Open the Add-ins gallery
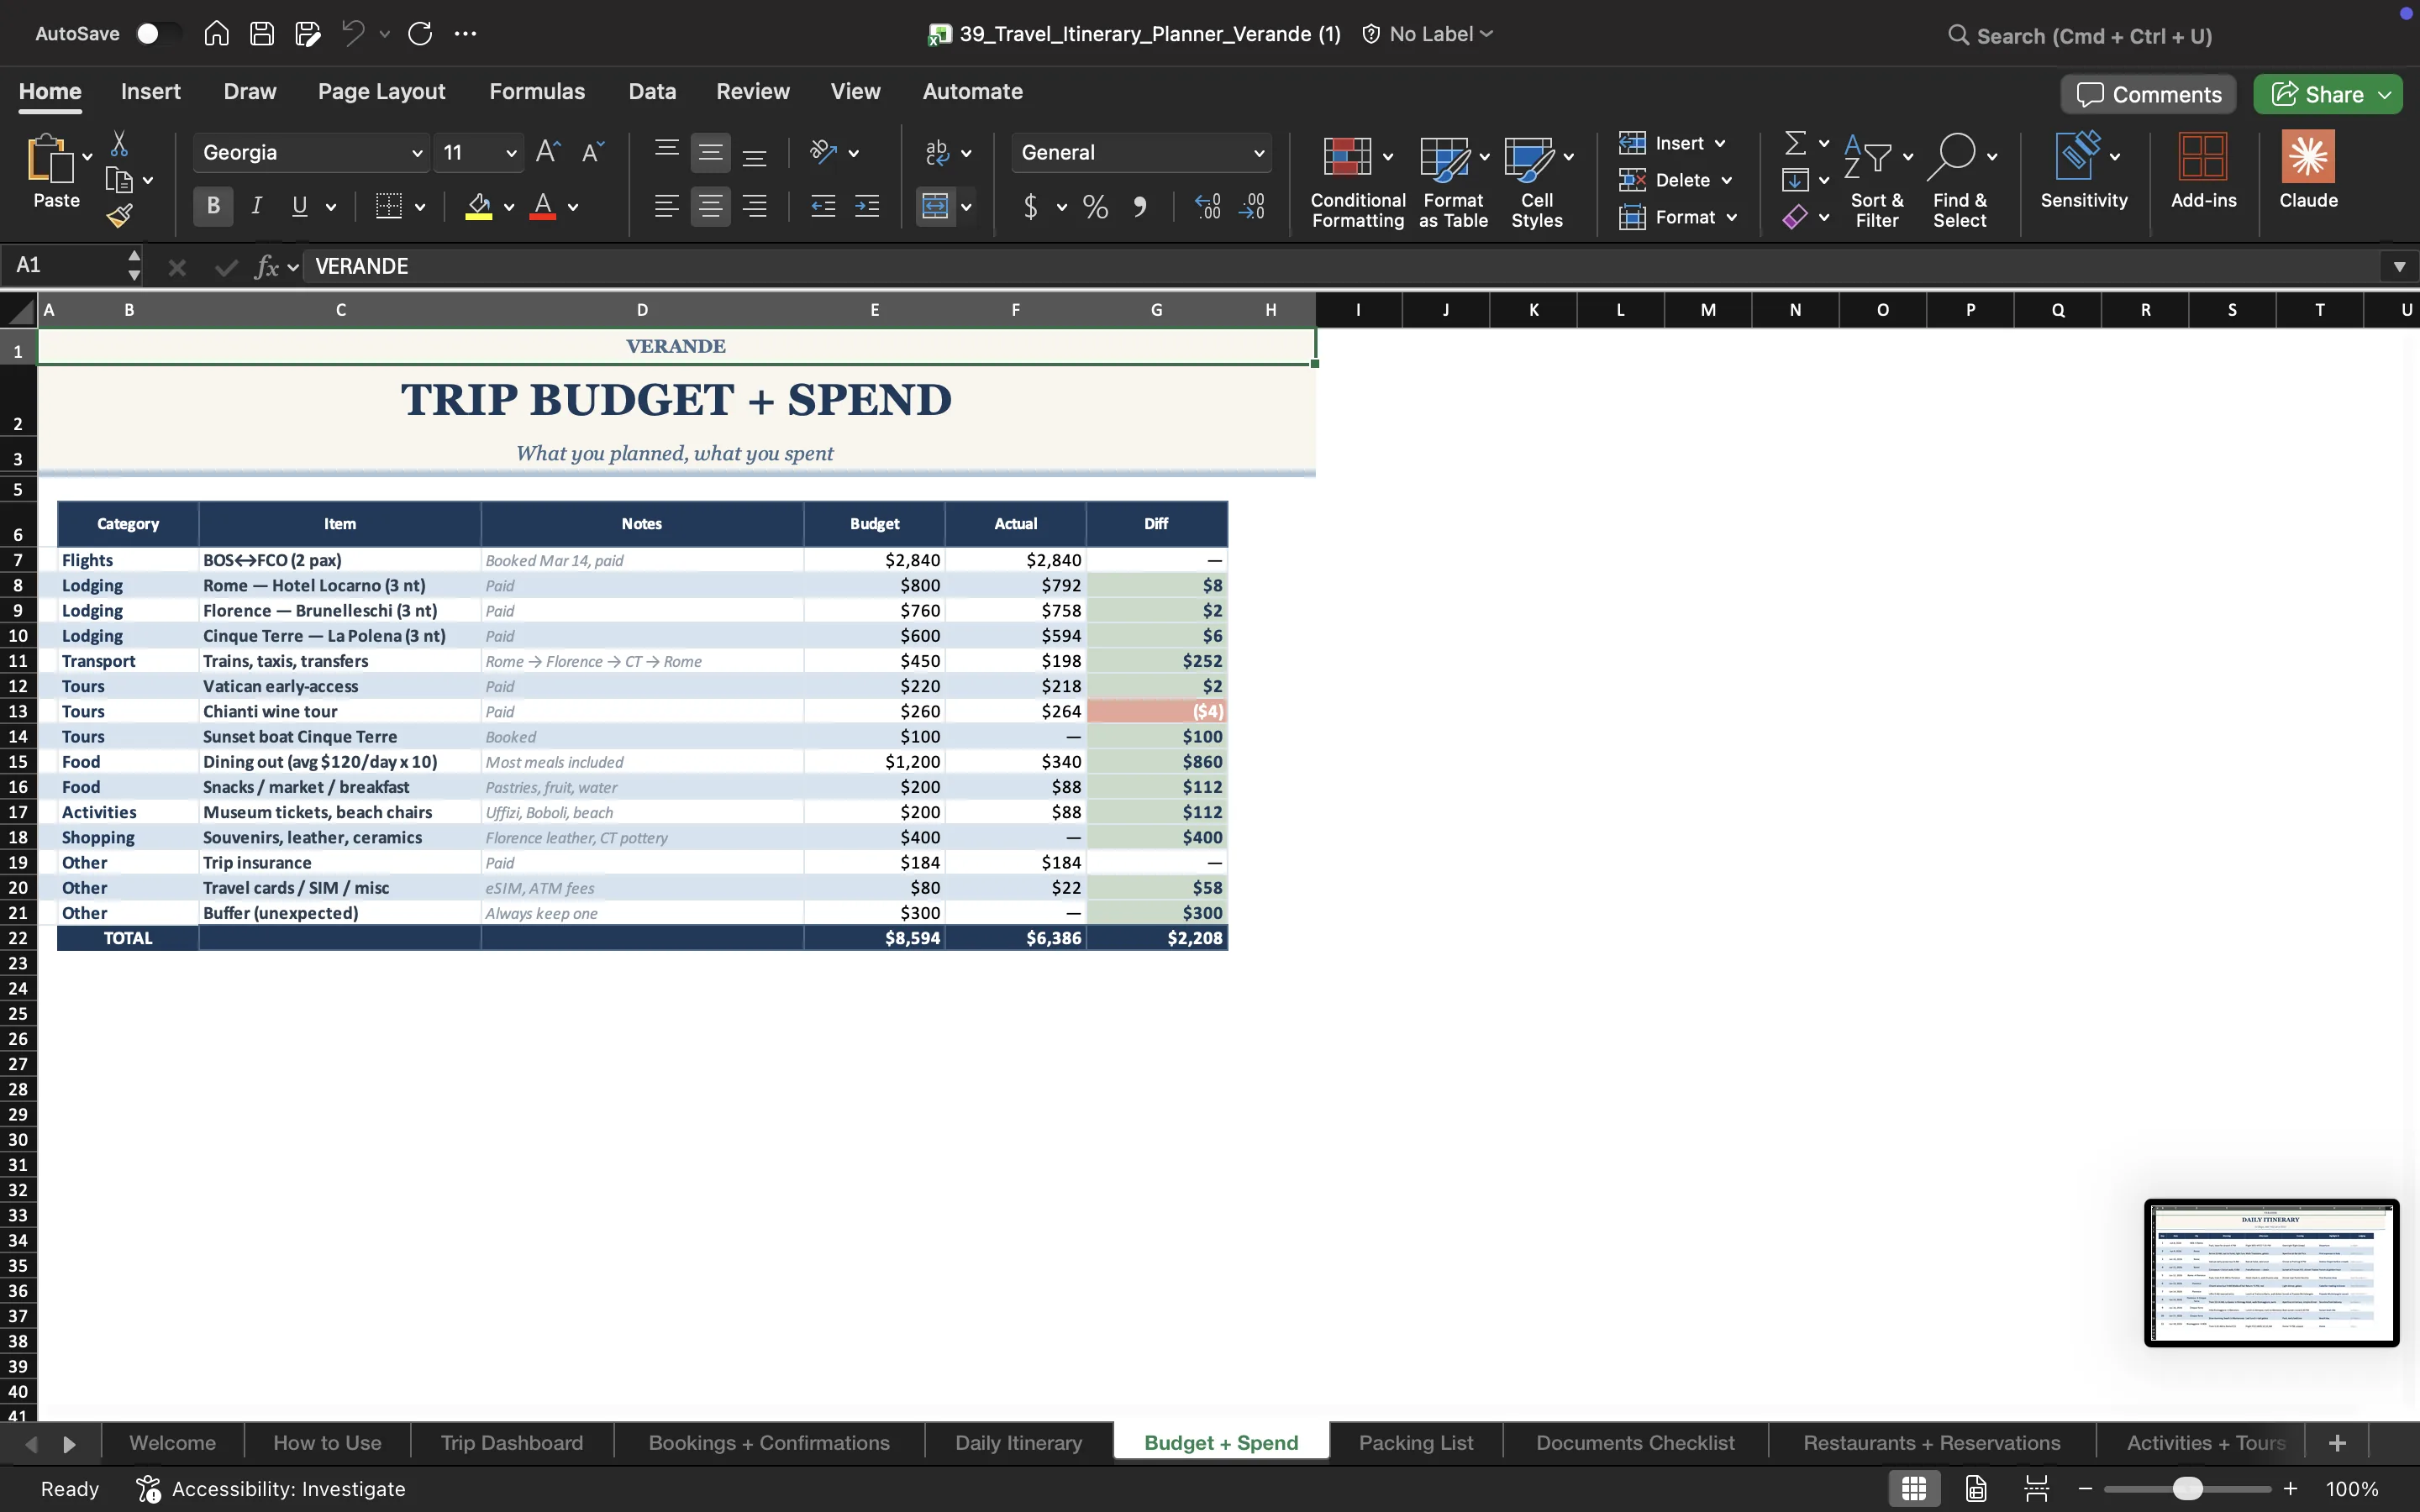 (x=2203, y=170)
